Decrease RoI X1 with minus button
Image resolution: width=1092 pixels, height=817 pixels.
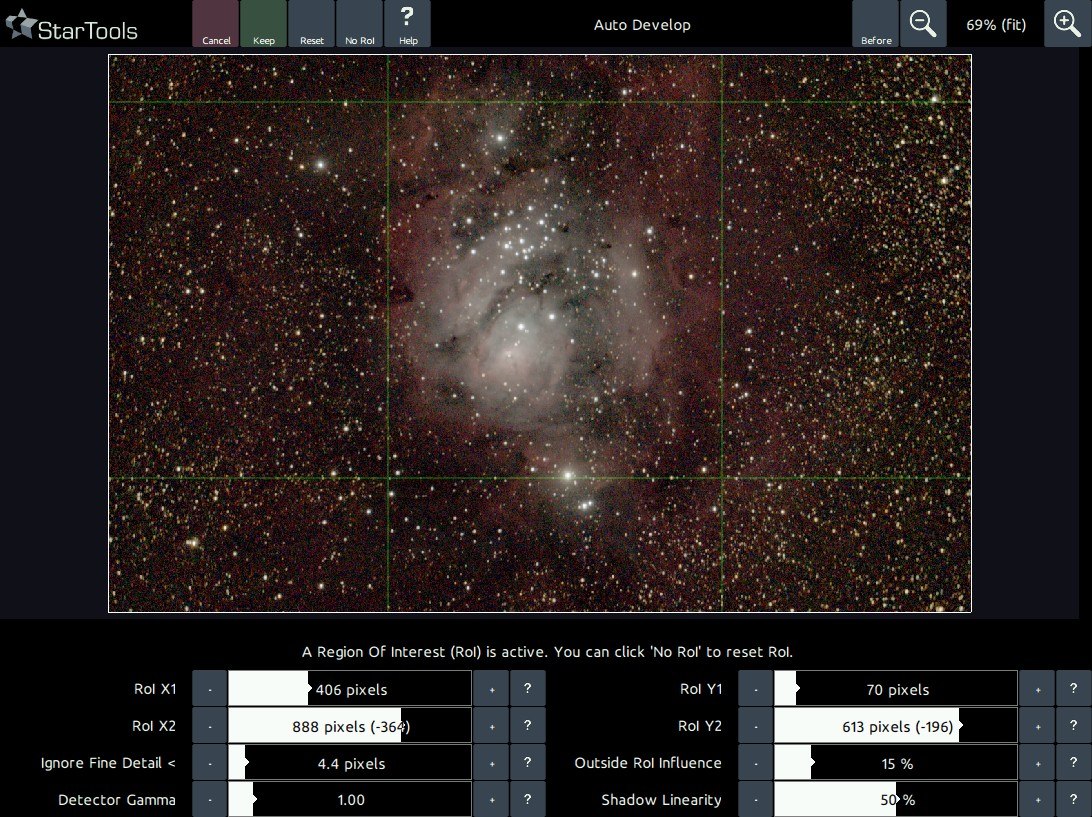pos(210,689)
